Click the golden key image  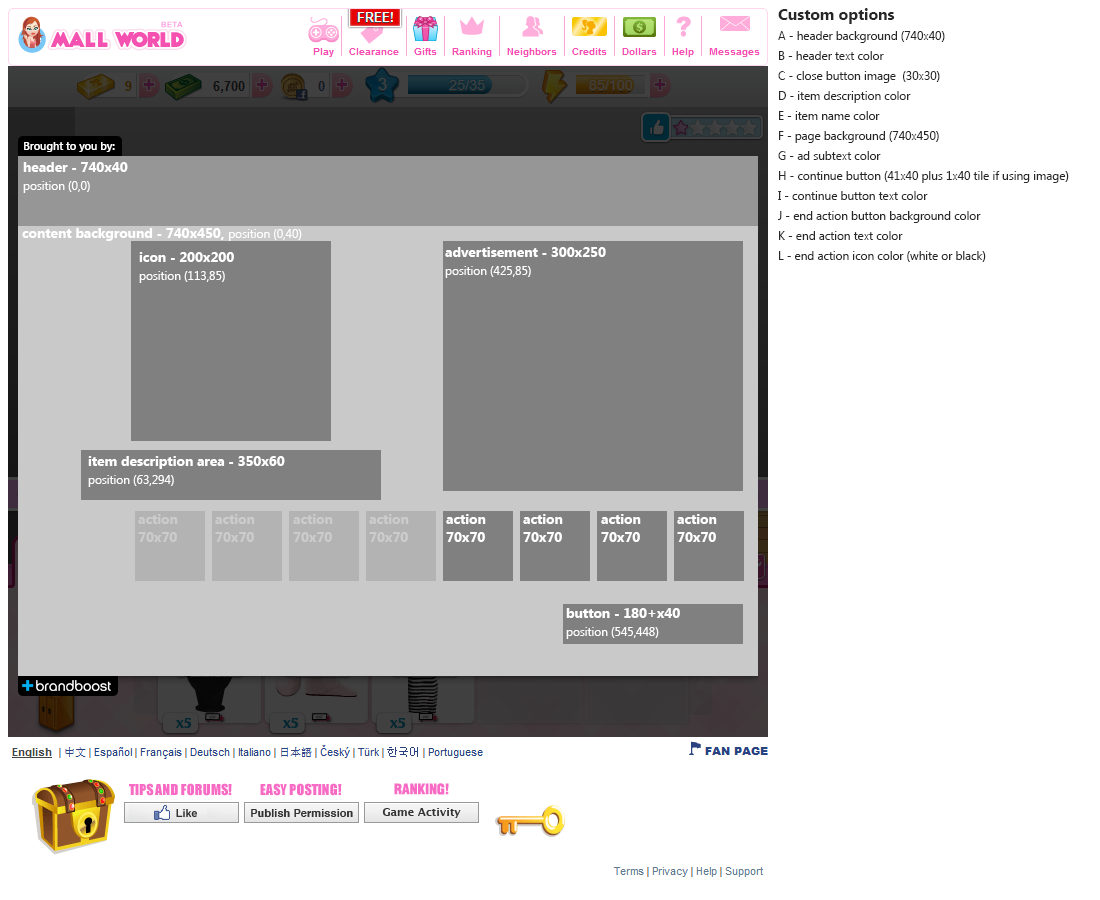(530, 822)
